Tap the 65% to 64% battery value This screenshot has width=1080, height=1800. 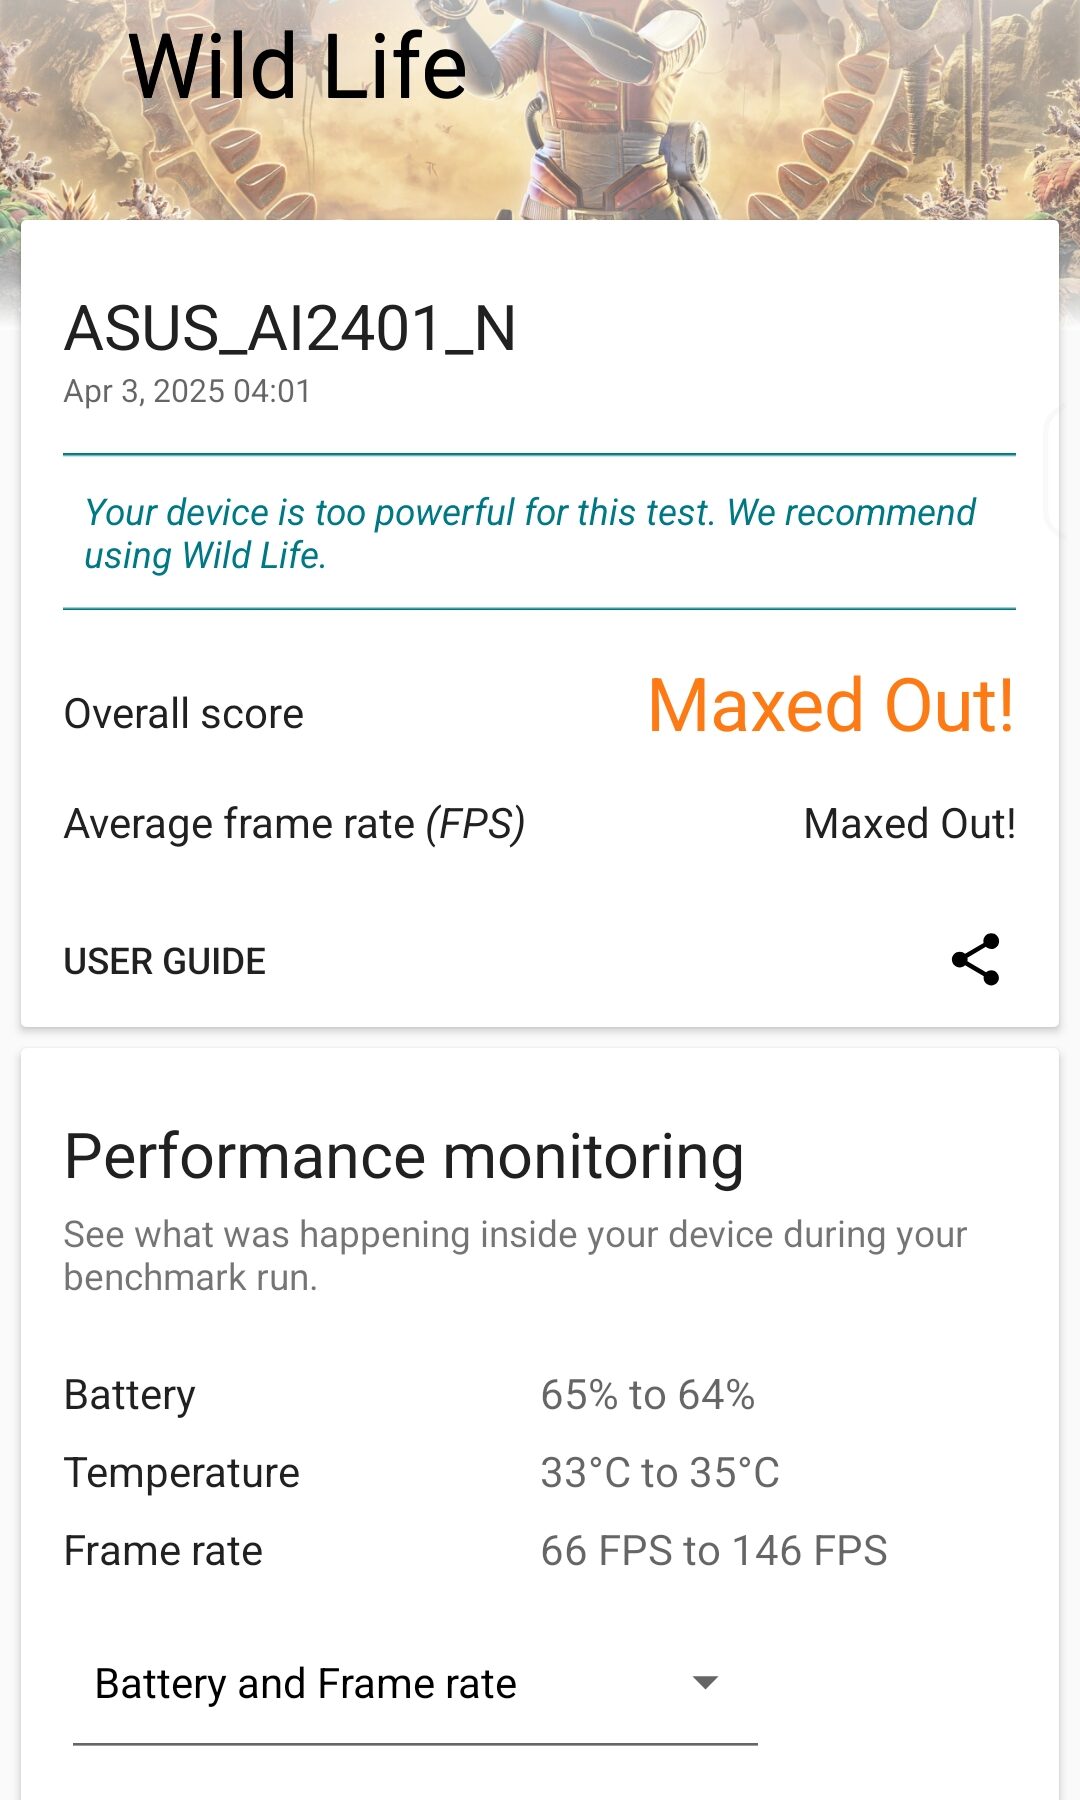point(648,1395)
